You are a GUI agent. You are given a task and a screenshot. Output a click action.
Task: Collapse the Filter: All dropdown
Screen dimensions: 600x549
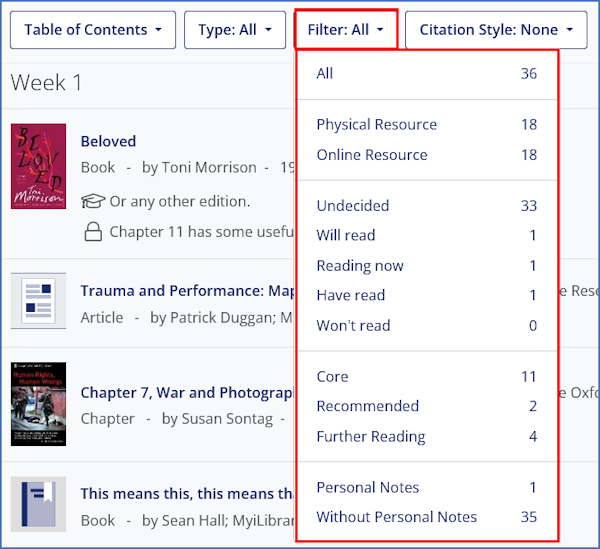(346, 30)
